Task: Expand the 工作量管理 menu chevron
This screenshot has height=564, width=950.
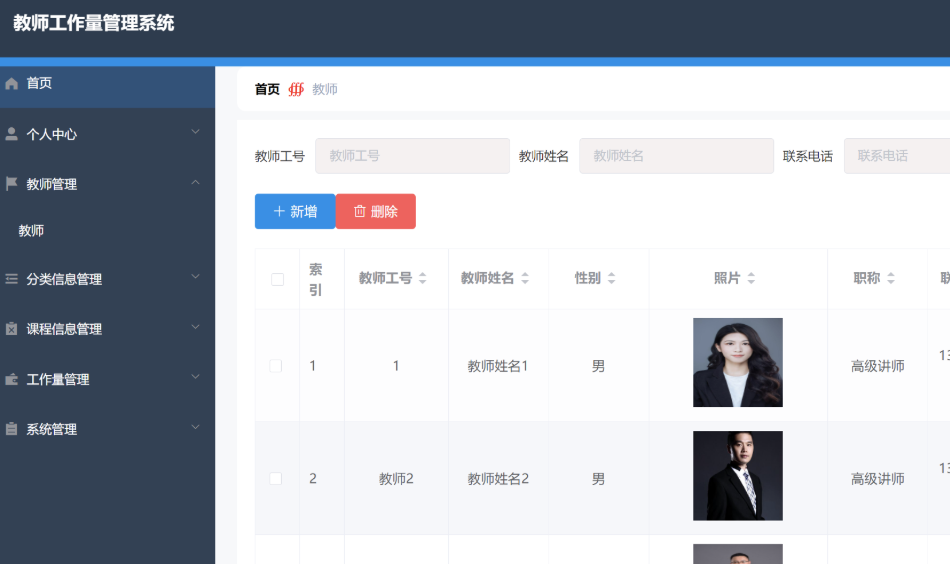Action: pyautogui.click(x=195, y=377)
